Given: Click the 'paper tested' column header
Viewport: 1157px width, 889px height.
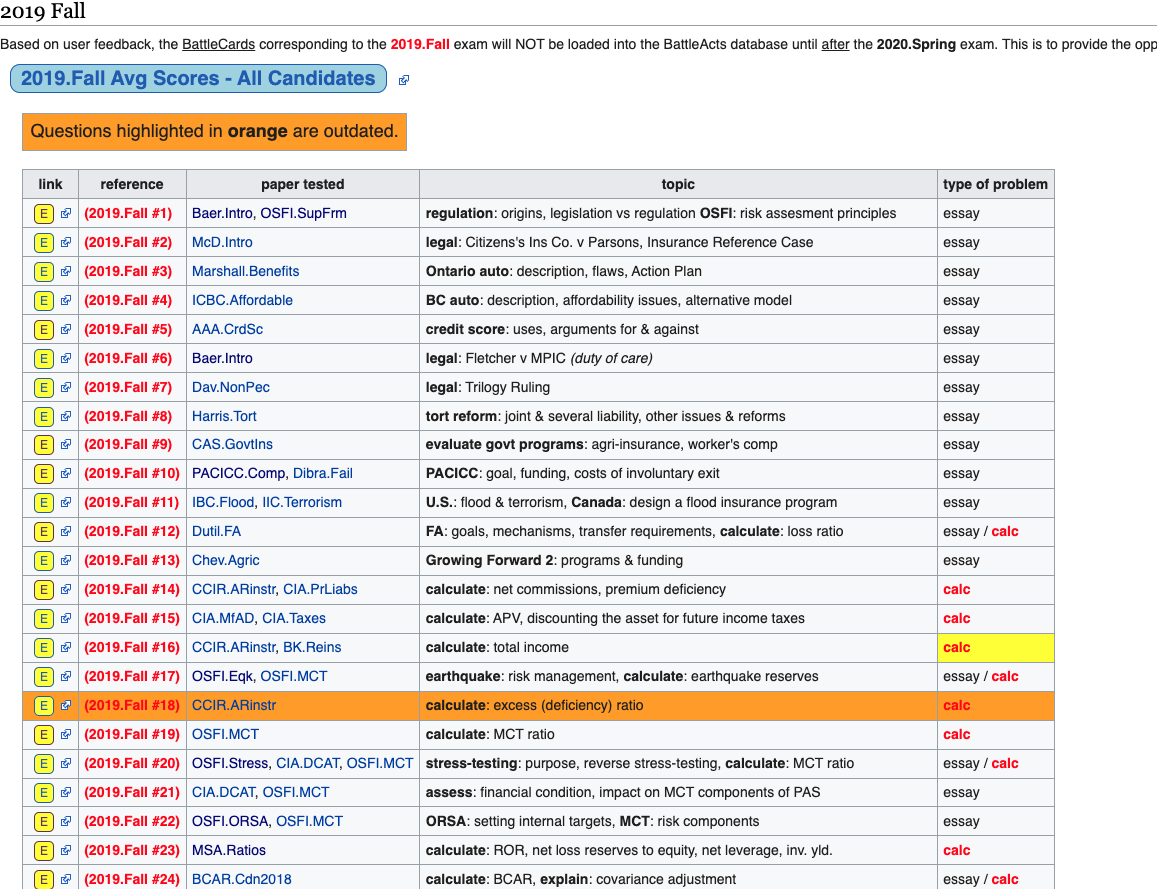Looking at the screenshot, I should (303, 184).
